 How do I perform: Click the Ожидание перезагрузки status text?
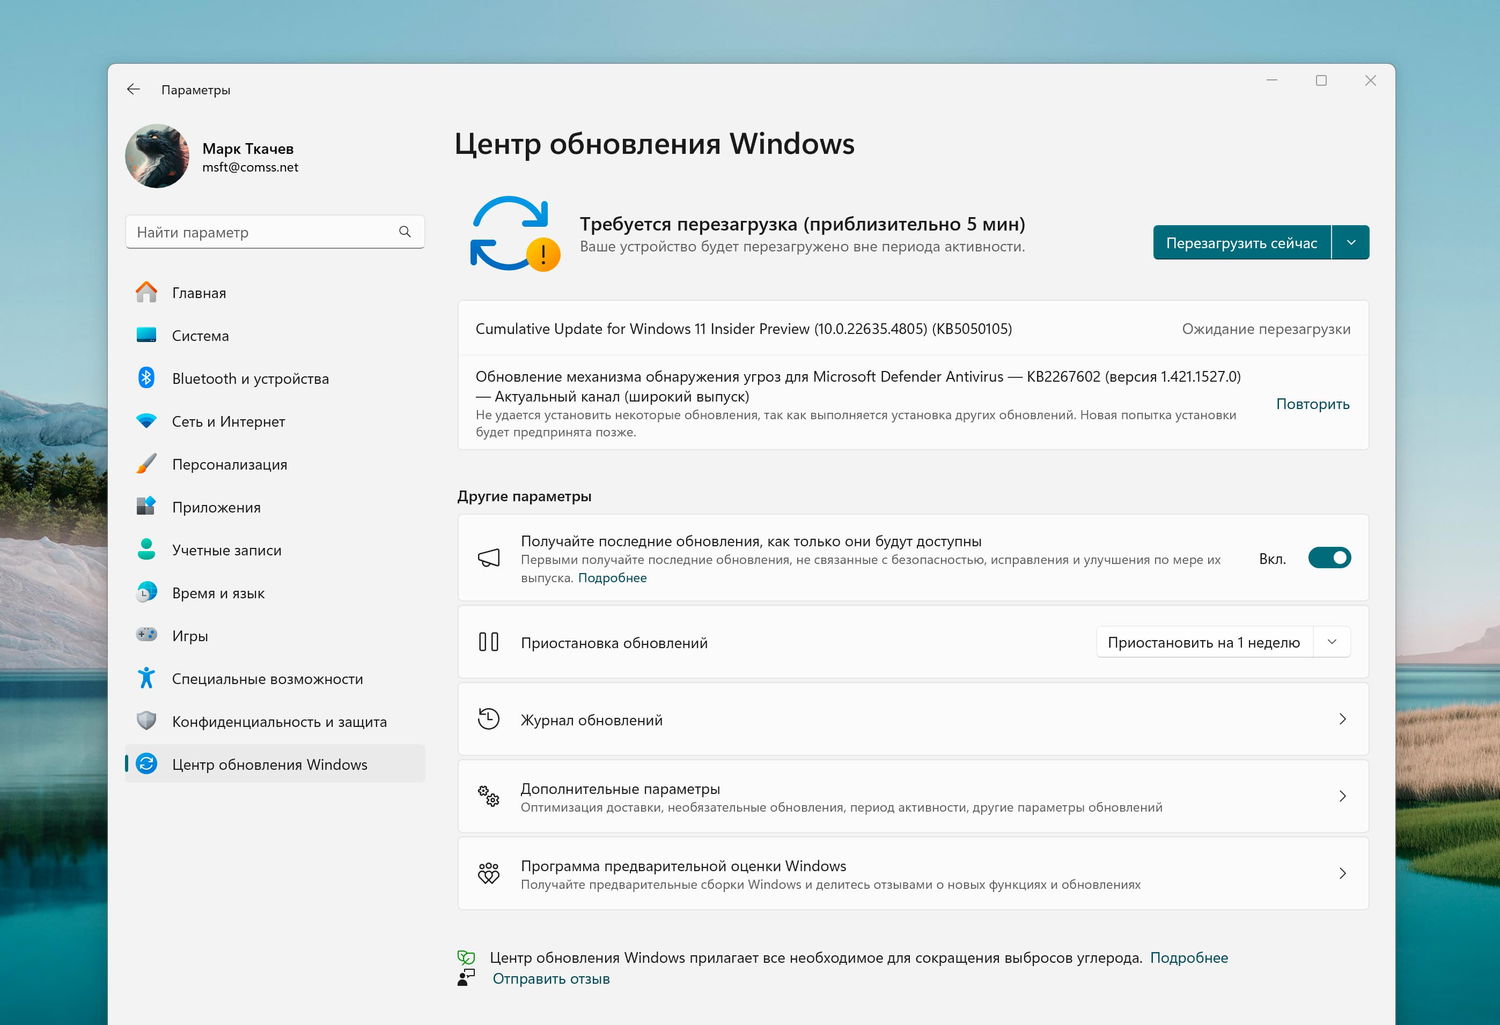[x=1266, y=328]
